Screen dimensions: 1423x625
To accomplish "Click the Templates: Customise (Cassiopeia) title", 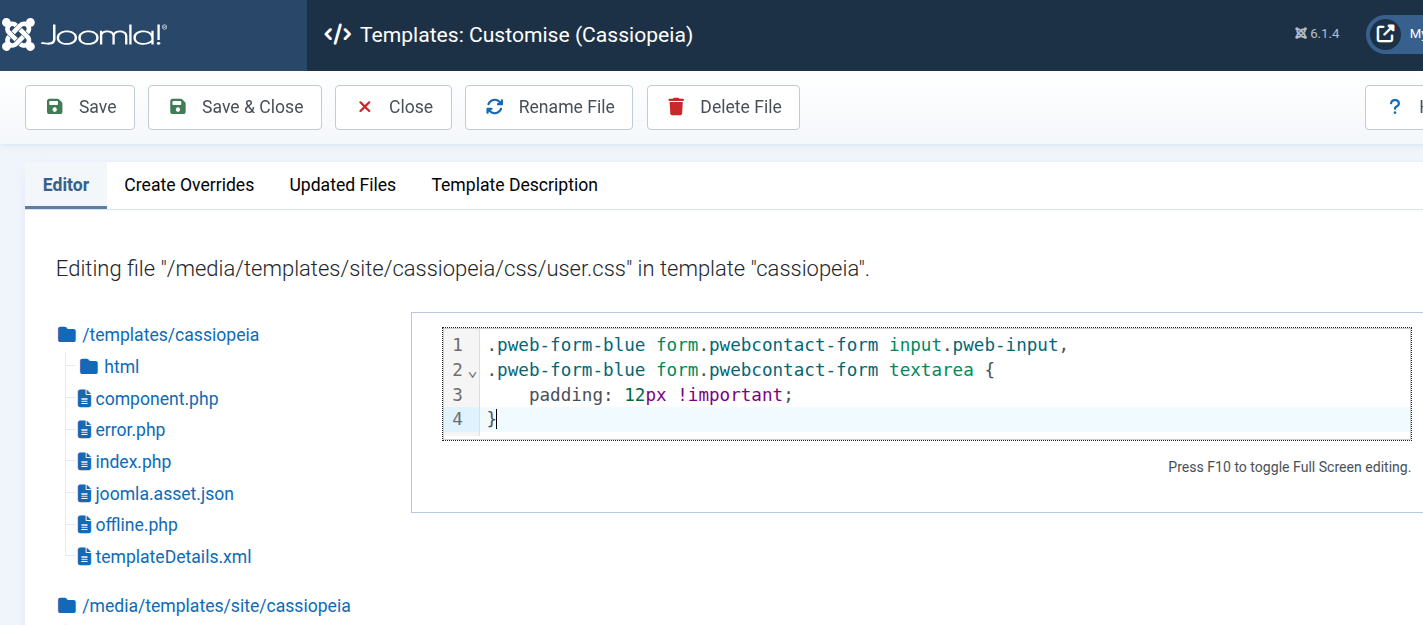I will (527, 35).
